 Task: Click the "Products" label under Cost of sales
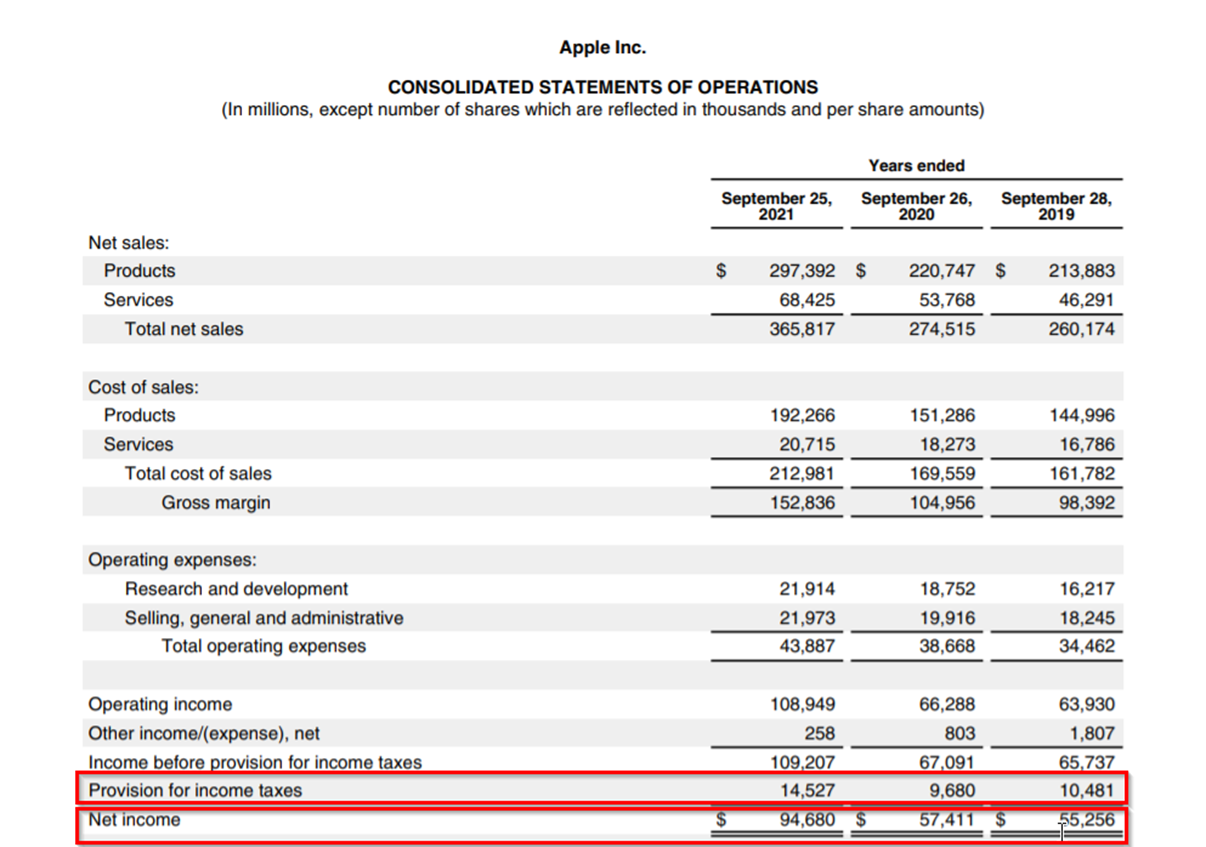(x=139, y=416)
